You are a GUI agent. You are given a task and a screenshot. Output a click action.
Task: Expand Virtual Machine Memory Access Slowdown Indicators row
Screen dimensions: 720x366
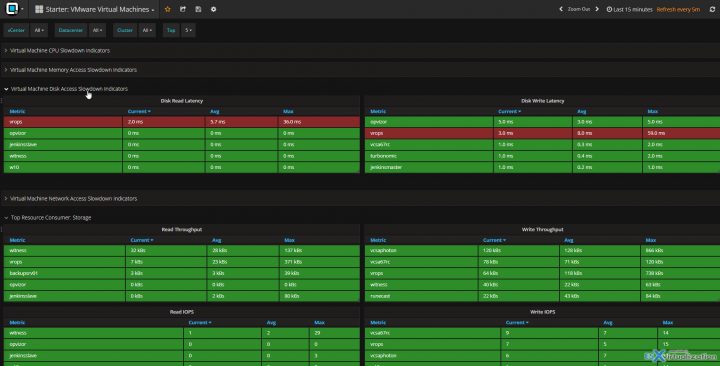(73, 70)
